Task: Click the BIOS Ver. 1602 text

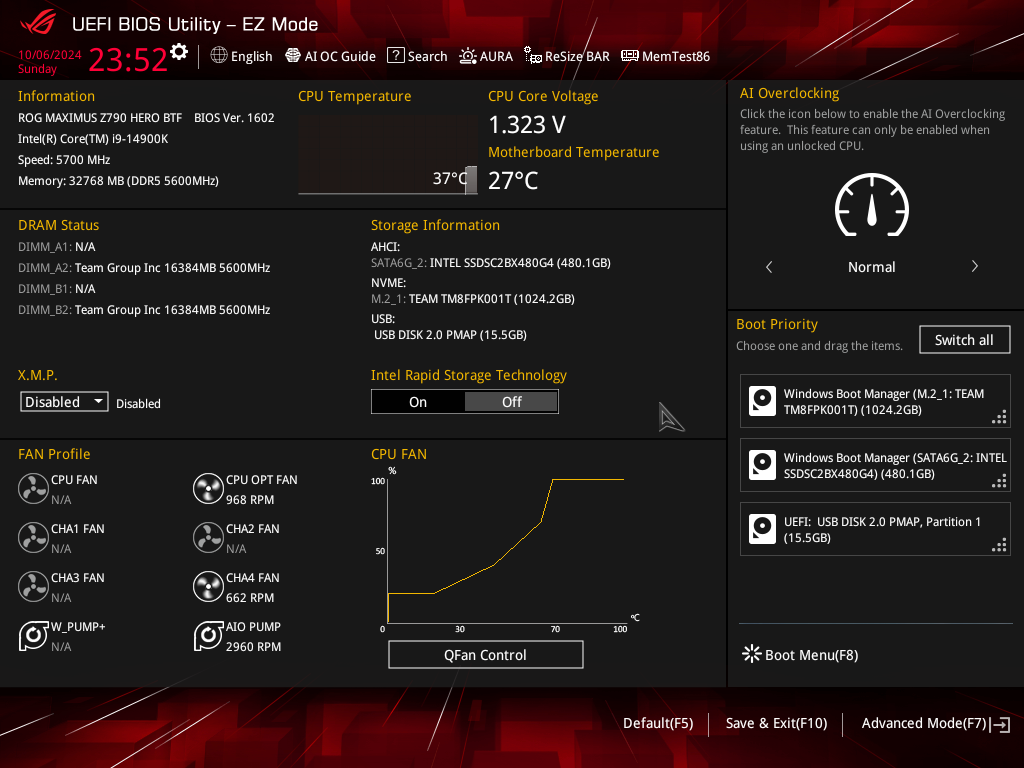Action: coord(234,118)
